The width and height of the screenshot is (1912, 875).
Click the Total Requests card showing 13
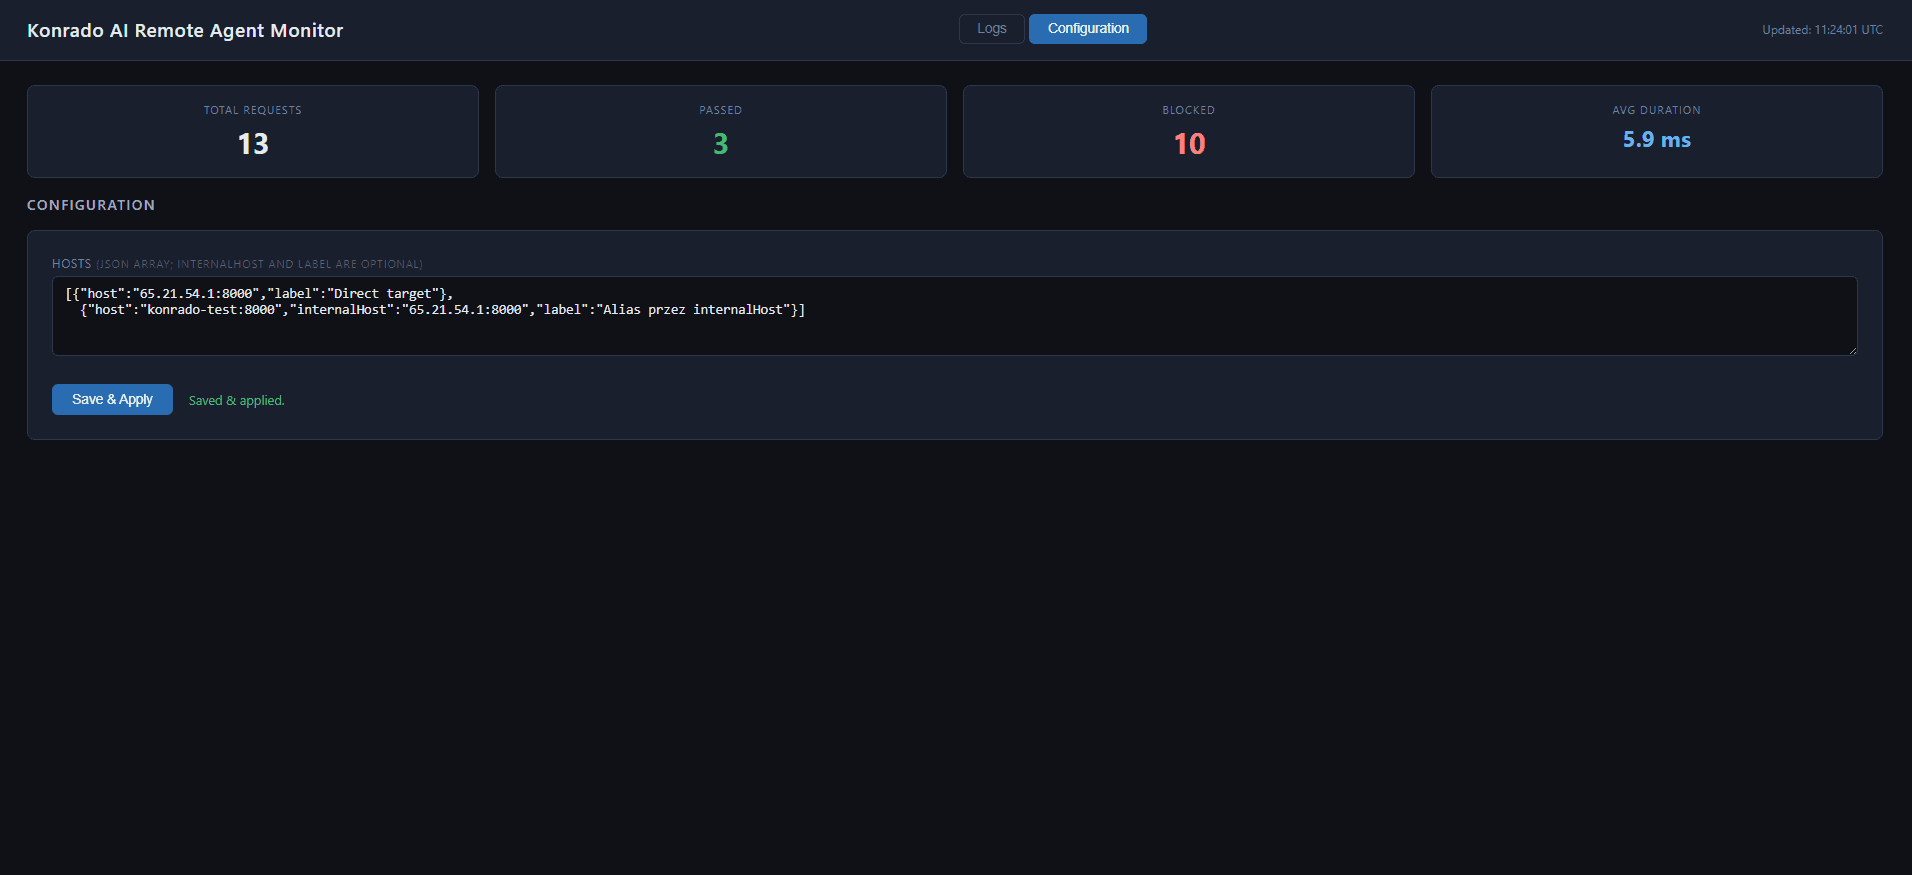point(253,131)
